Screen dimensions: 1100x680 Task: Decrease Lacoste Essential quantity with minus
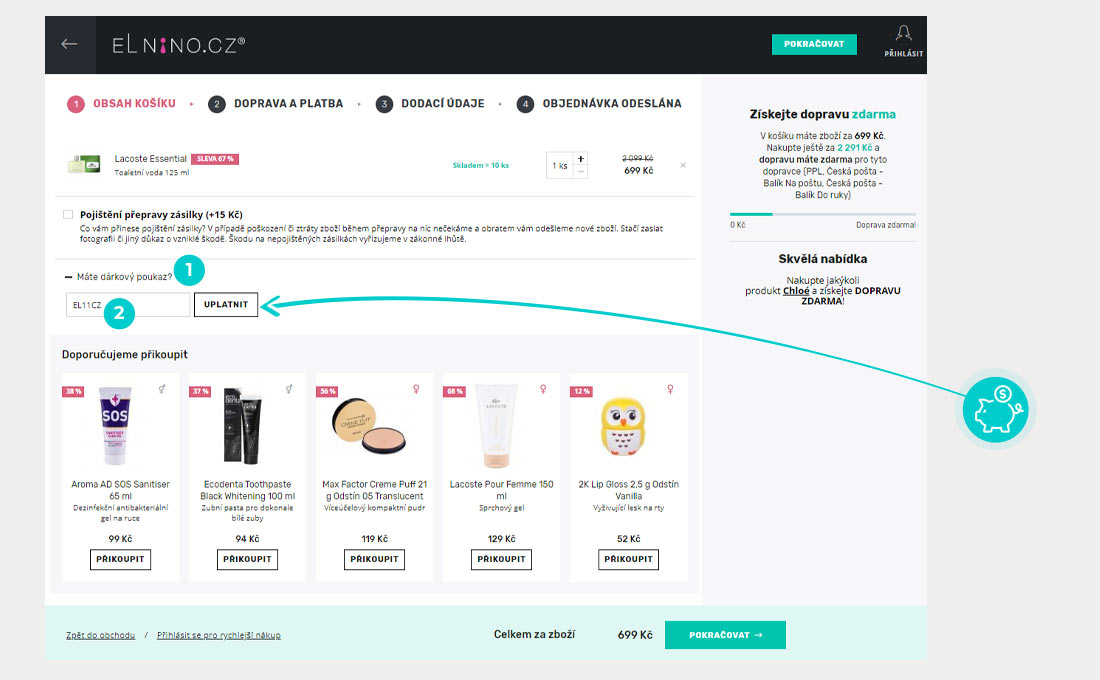point(580,172)
